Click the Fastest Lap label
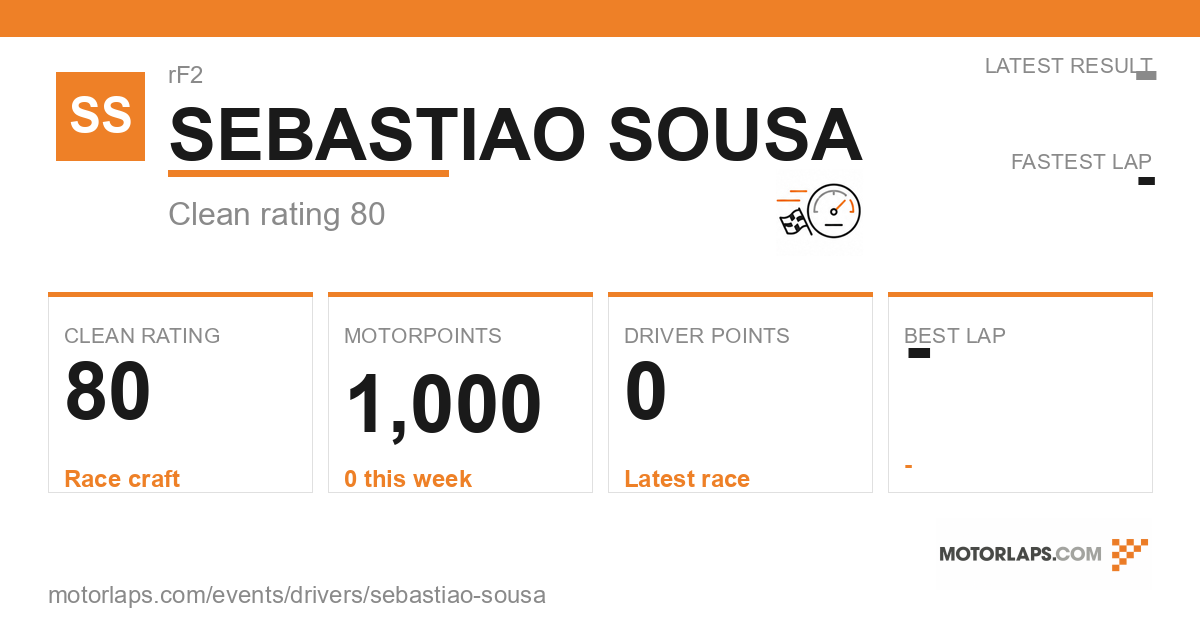 1081,162
